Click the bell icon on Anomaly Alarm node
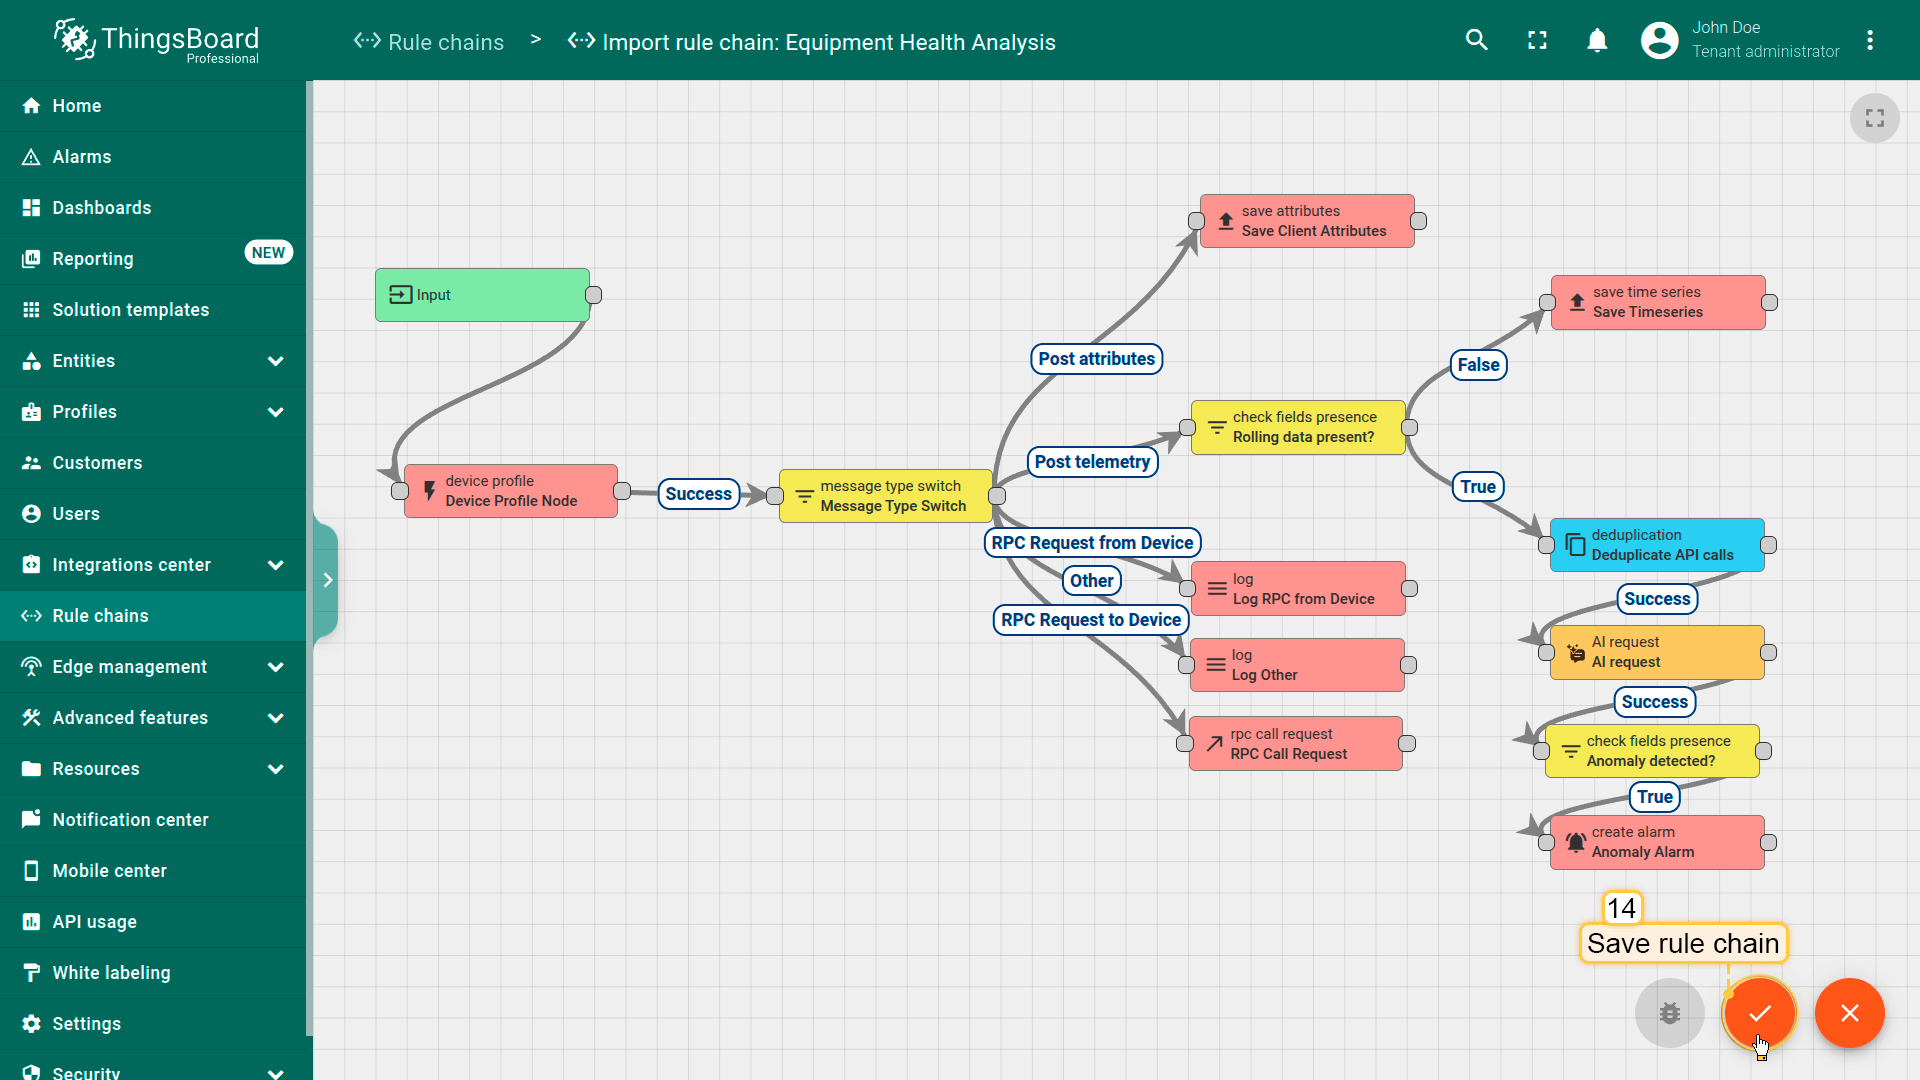 click(1575, 842)
